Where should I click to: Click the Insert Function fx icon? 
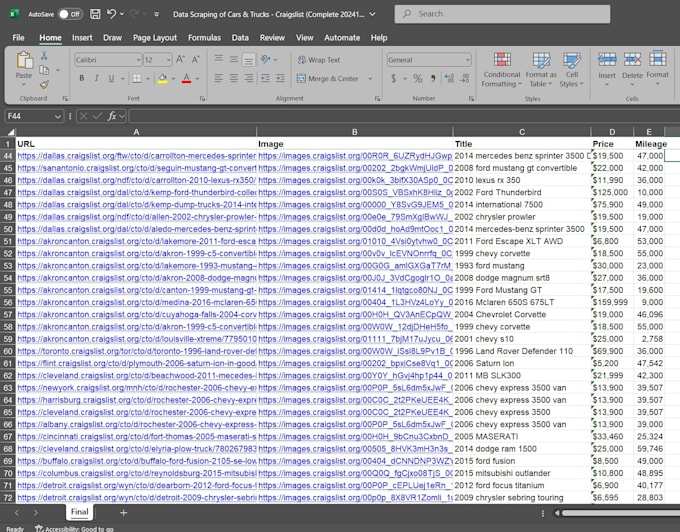[111, 116]
